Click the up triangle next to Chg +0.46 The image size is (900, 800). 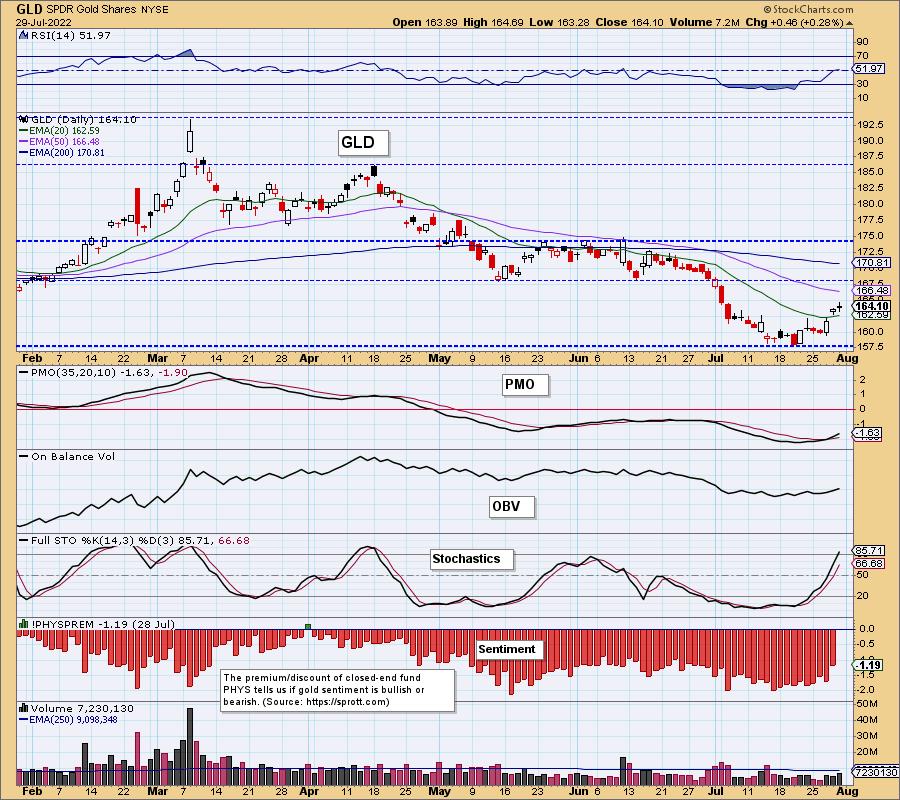coord(849,23)
